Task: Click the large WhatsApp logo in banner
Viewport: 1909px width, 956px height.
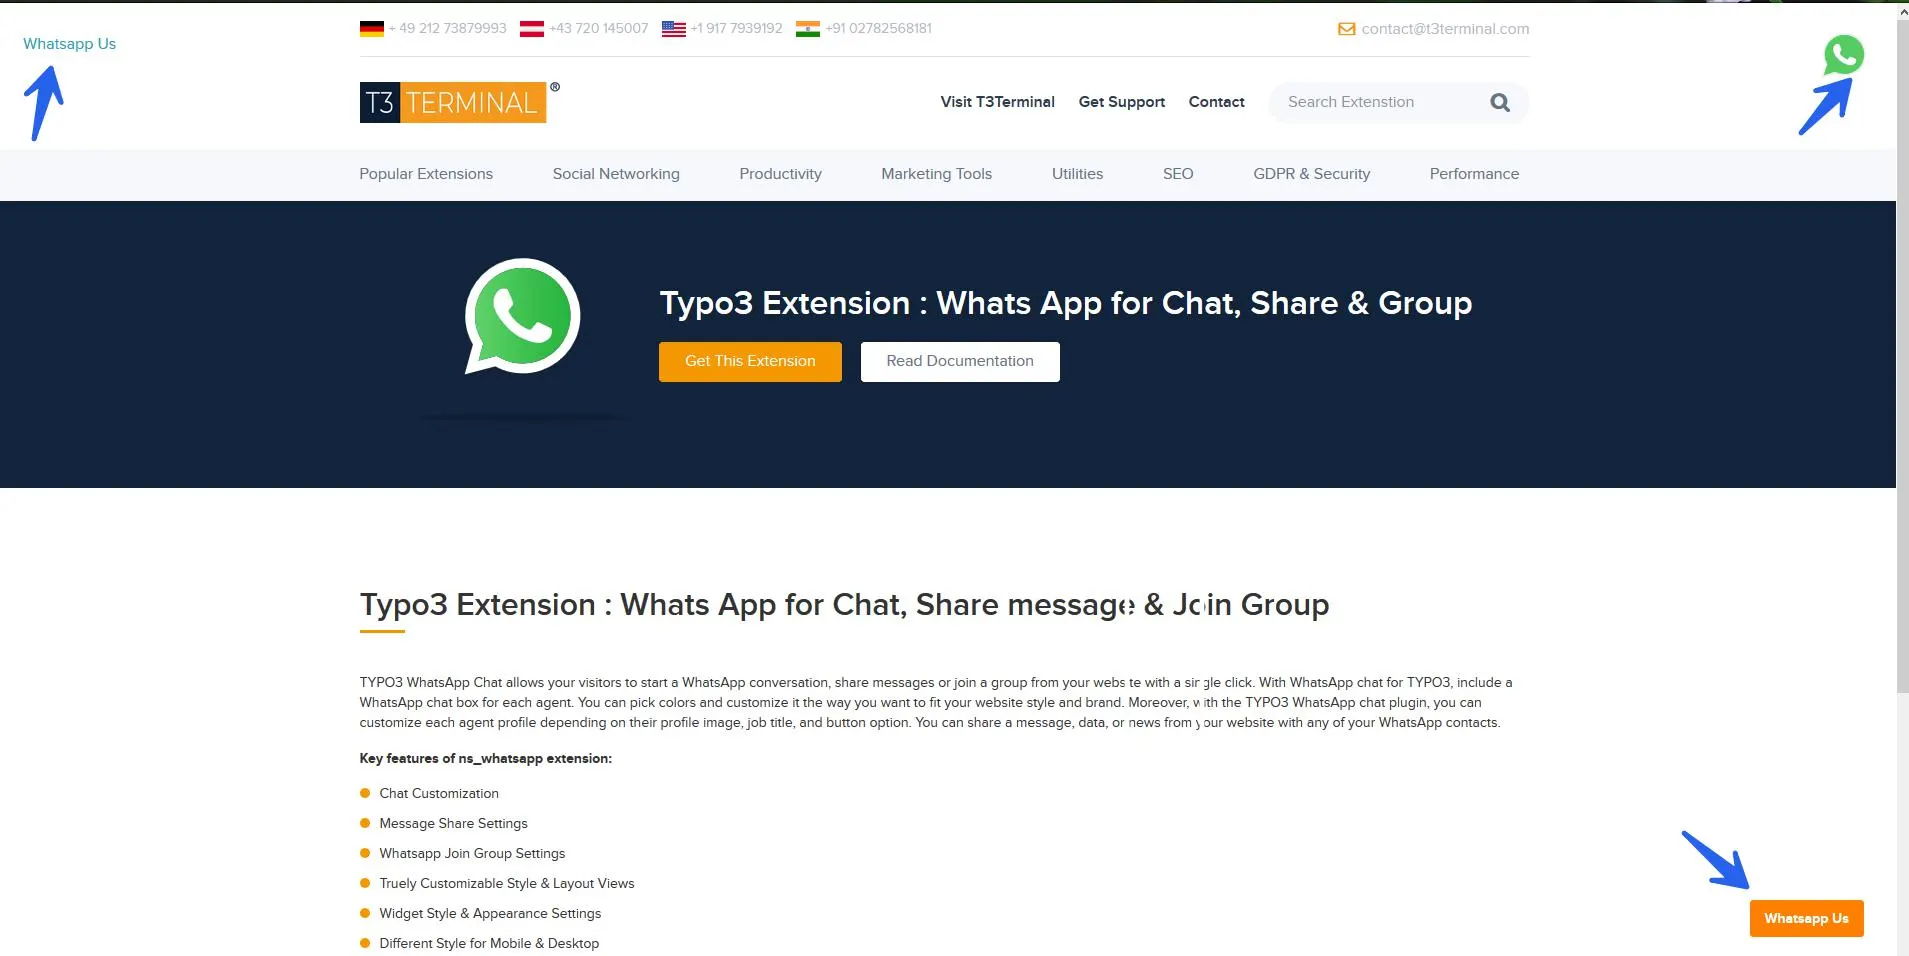Action: point(522,317)
